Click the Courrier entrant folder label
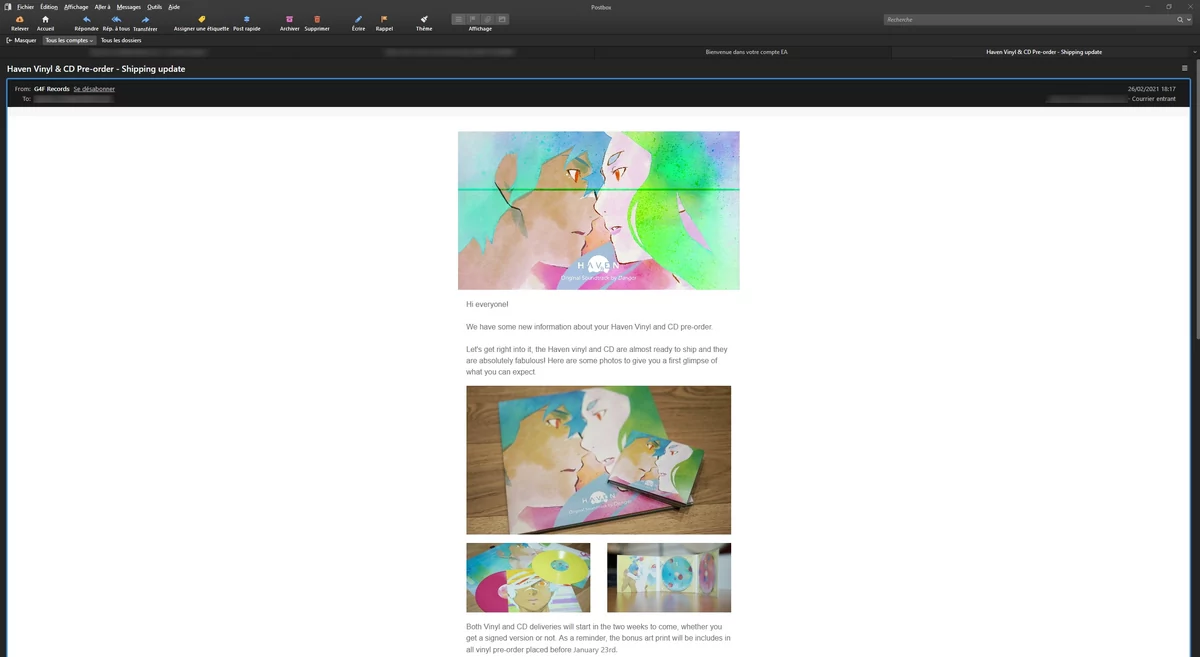 point(1154,99)
